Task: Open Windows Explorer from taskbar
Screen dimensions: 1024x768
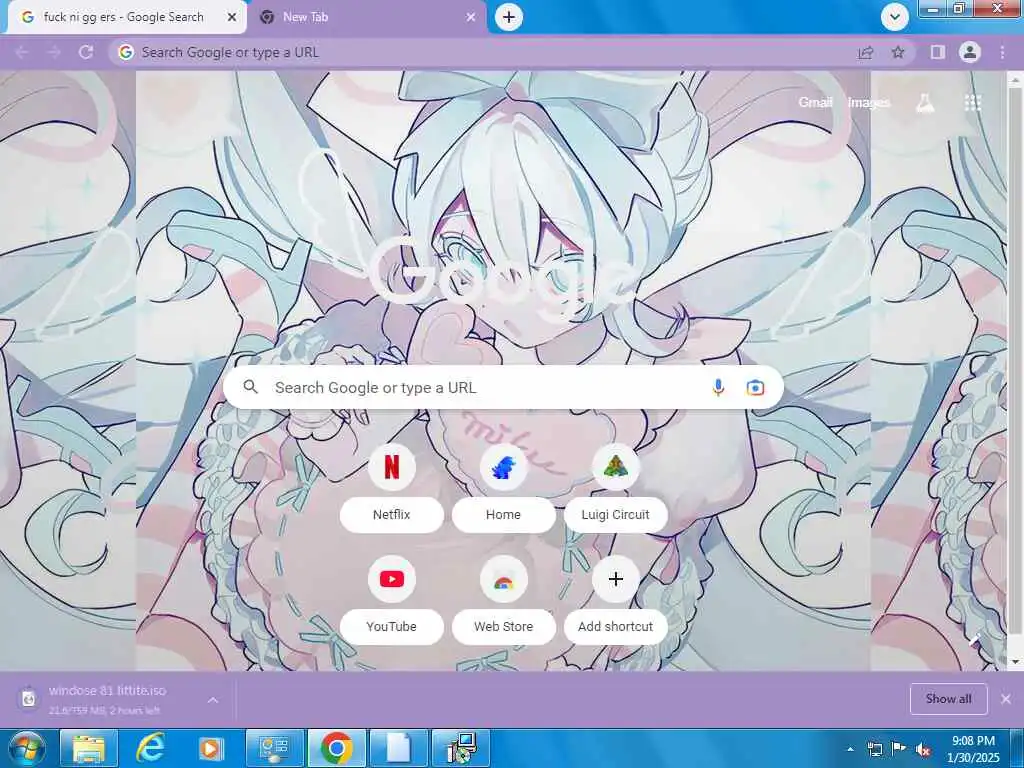Action: (89, 748)
